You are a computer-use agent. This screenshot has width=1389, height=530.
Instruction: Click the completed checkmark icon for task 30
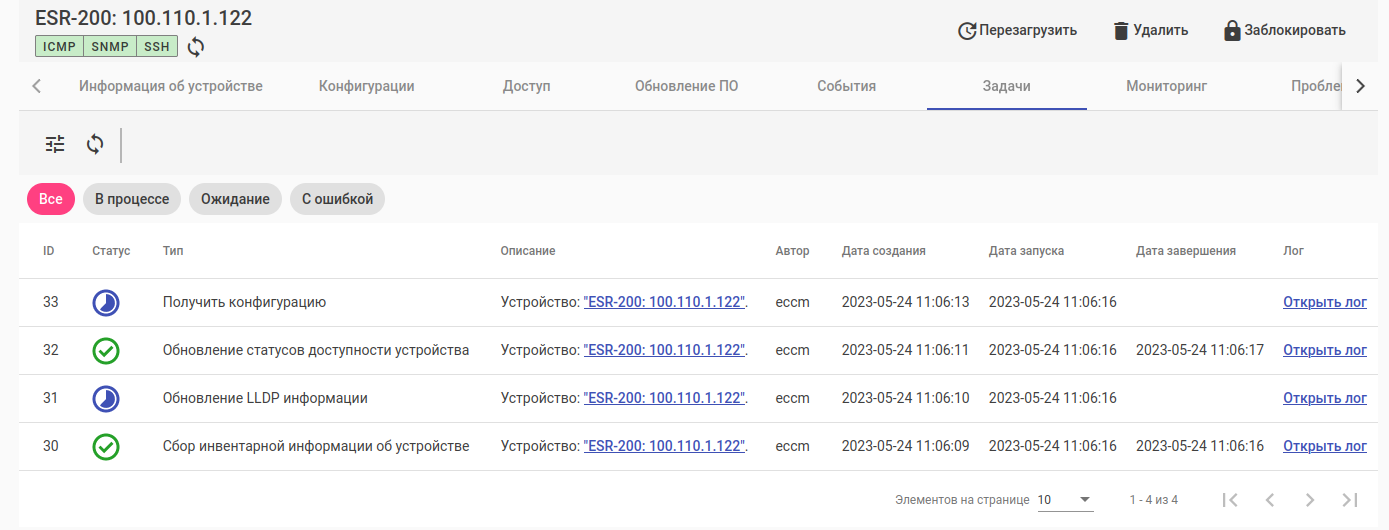click(106, 447)
